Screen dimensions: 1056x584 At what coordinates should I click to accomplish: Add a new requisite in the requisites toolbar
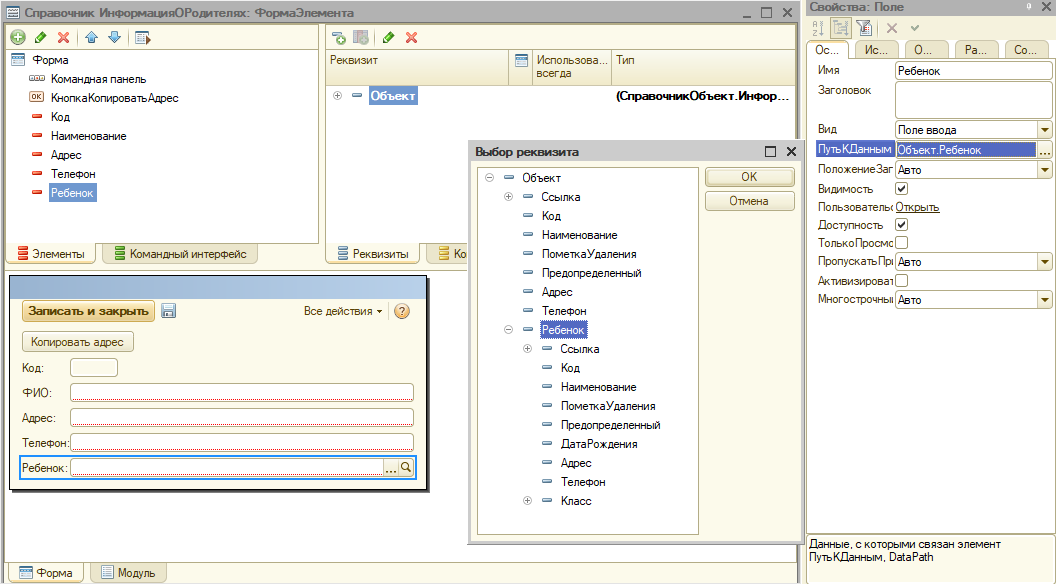coord(339,38)
